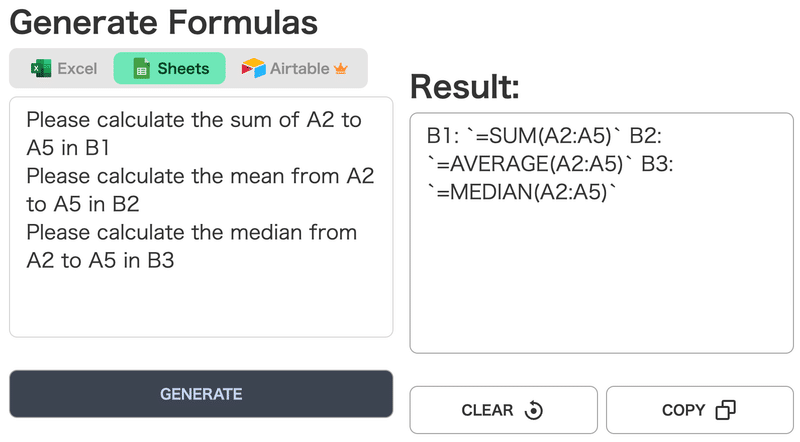Click inside the Result output box

(x=602, y=233)
